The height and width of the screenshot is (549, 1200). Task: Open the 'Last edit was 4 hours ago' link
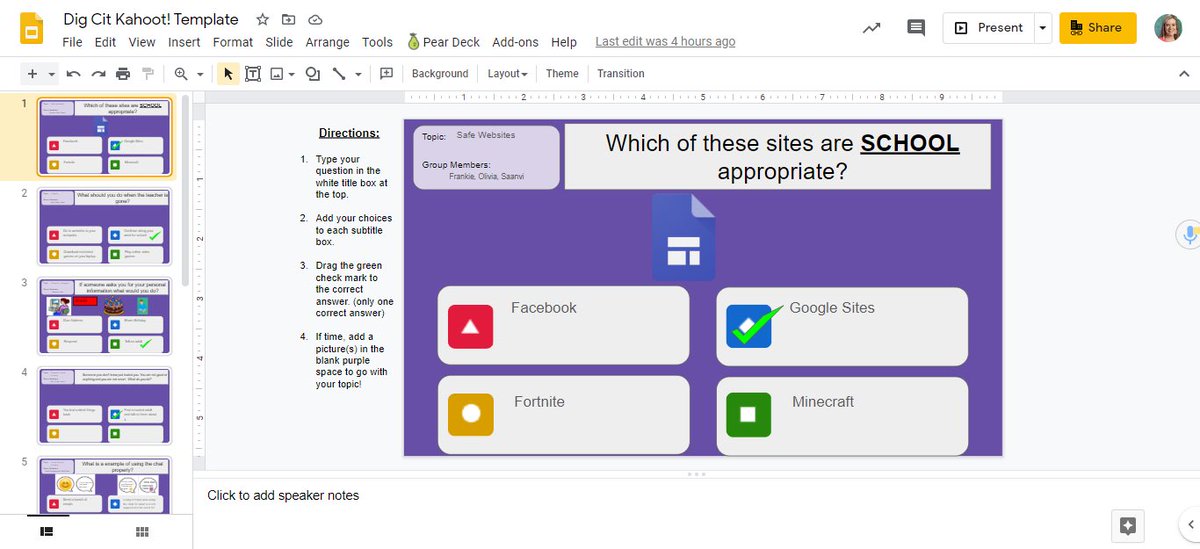tap(665, 42)
